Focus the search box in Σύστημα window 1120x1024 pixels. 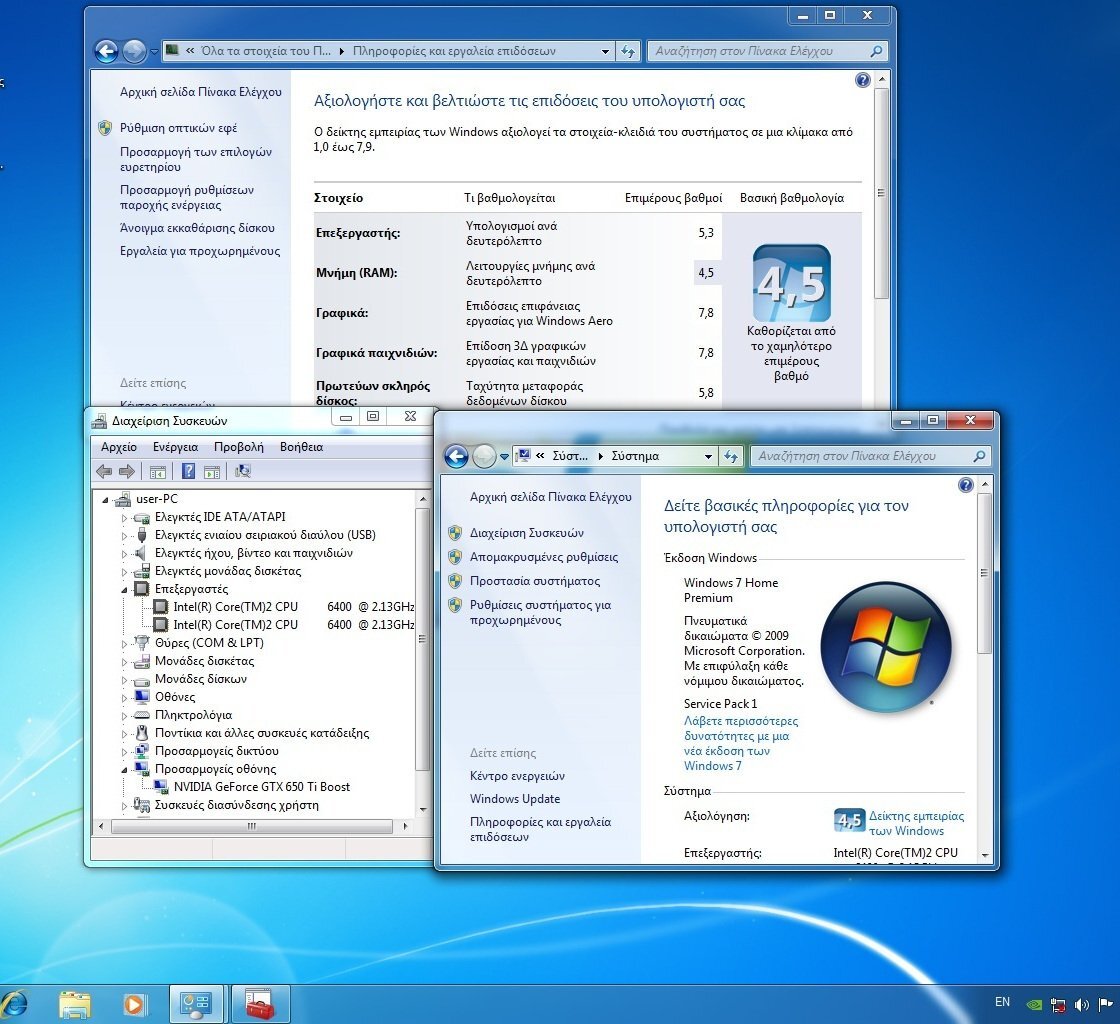point(863,456)
